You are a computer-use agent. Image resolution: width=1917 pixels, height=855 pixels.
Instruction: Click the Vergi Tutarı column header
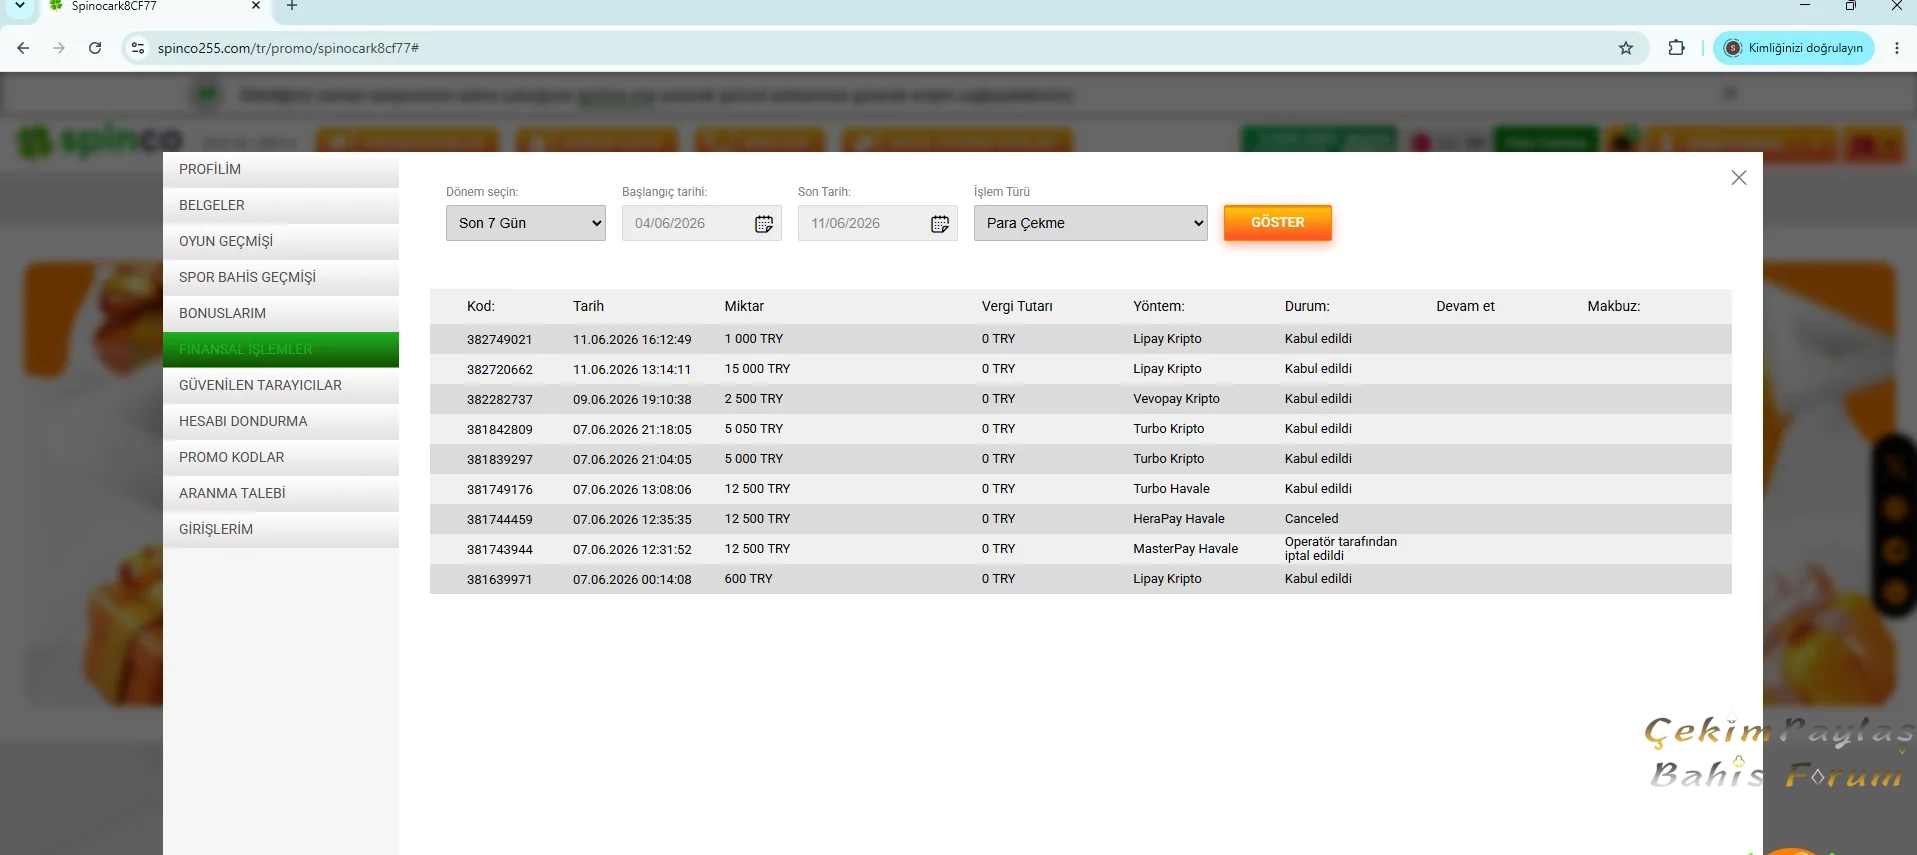[x=1017, y=306]
